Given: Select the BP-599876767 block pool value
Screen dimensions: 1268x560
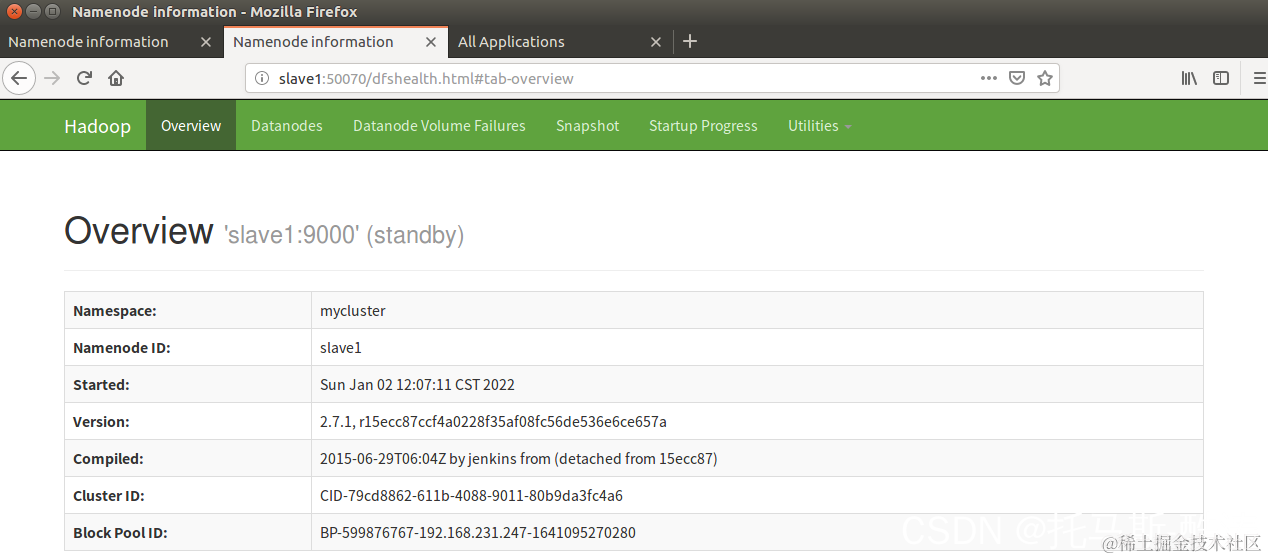Looking at the screenshot, I should [478, 533].
